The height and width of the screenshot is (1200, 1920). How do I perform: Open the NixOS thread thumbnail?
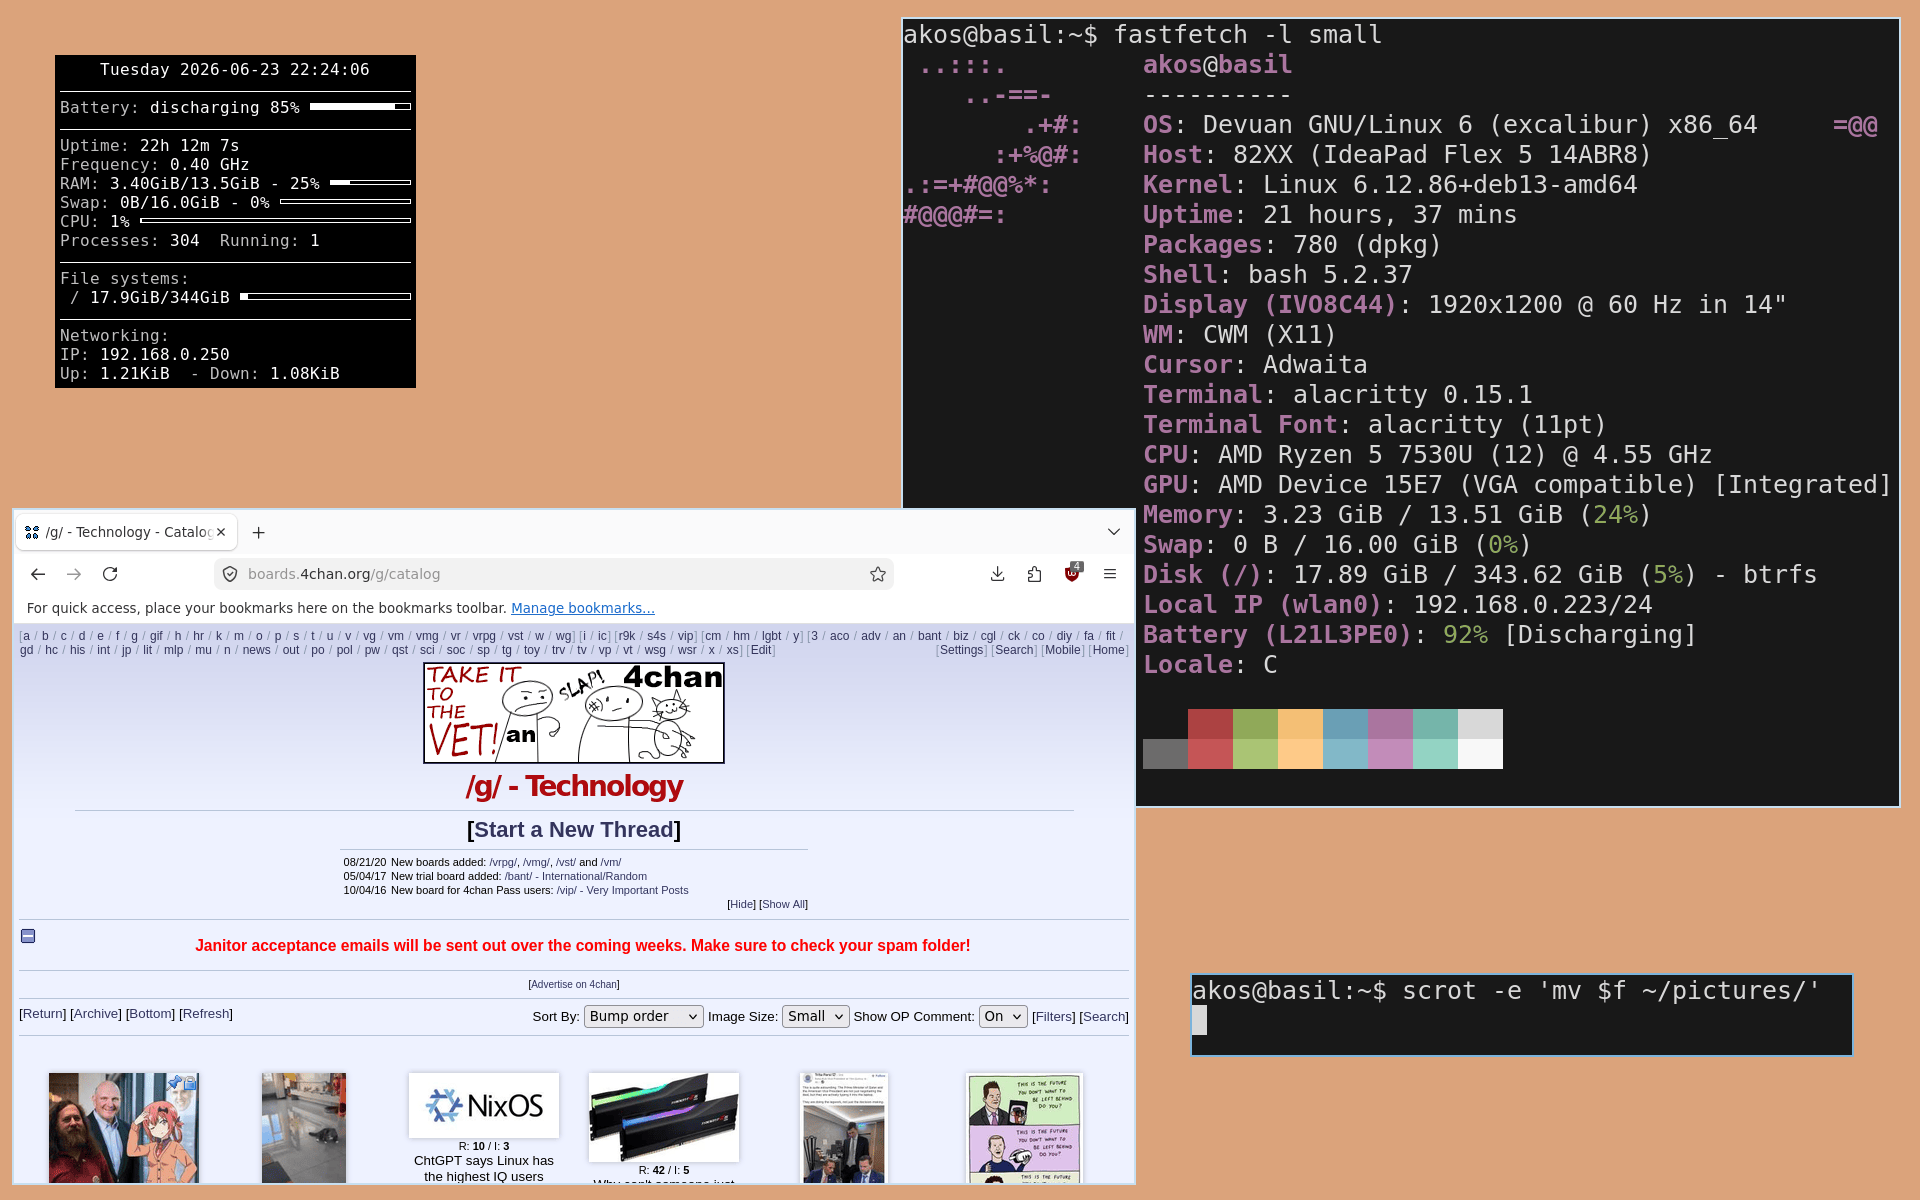click(484, 1105)
